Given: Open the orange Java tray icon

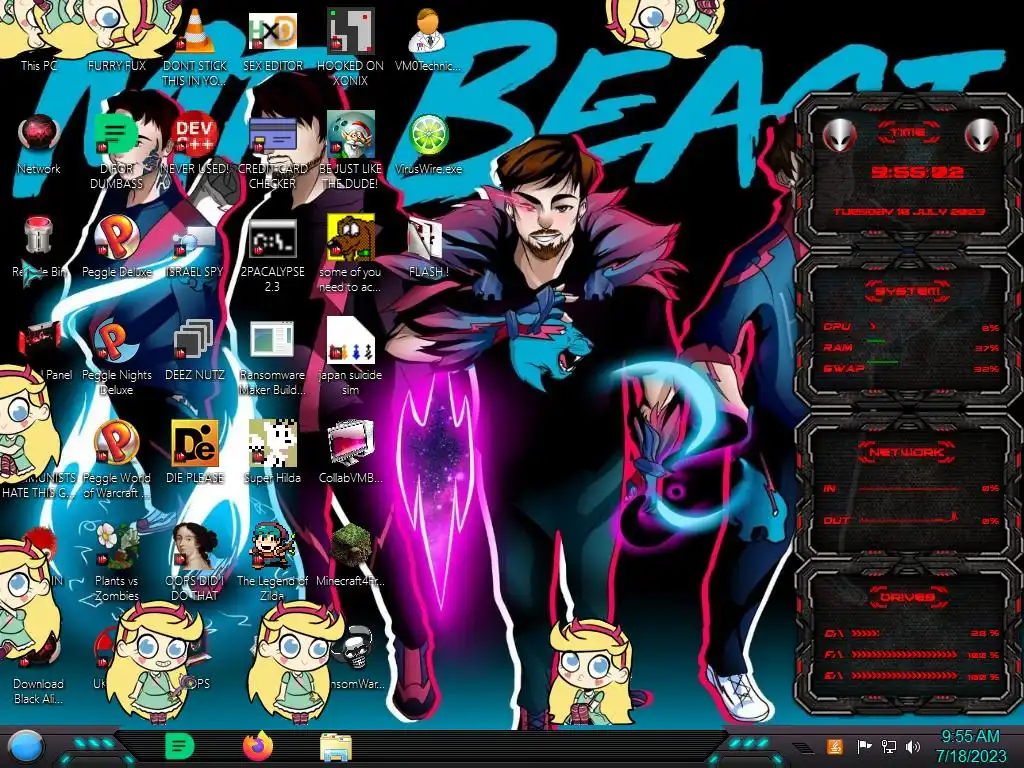Looking at the screenshot, I should (x=835, y=746).
